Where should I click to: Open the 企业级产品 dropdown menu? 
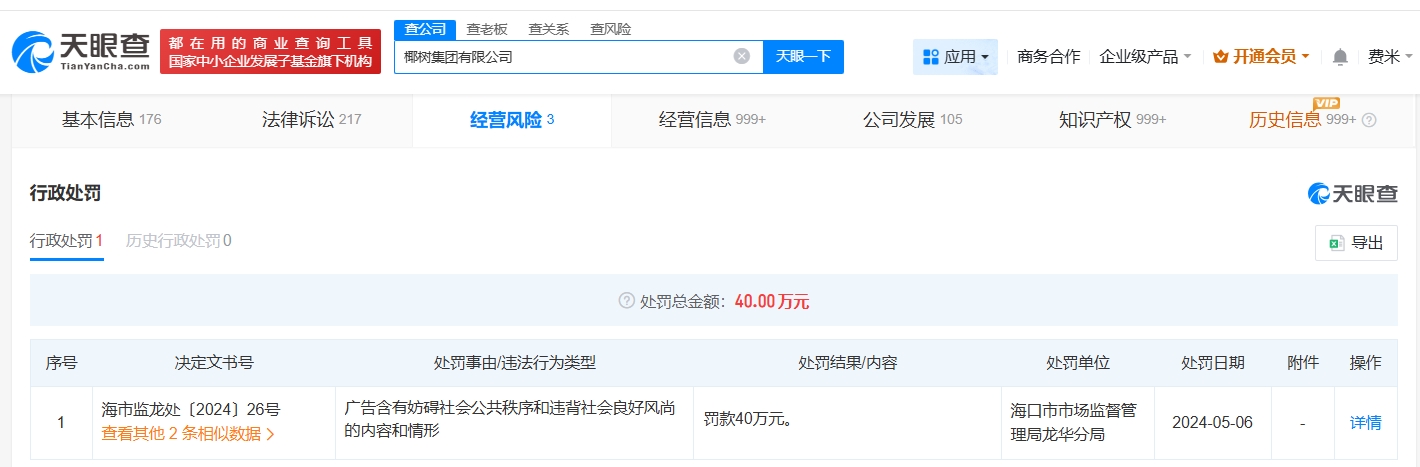1145,57
